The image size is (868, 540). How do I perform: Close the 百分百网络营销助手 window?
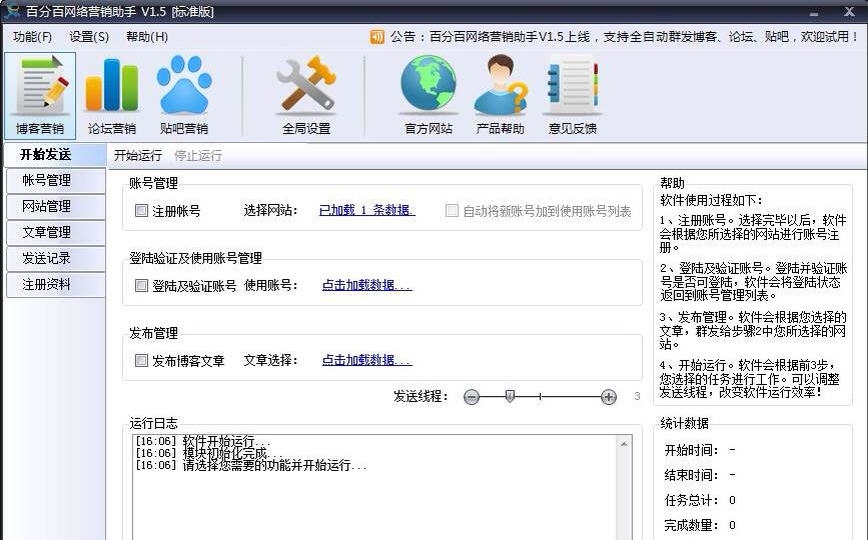[849, 12]
